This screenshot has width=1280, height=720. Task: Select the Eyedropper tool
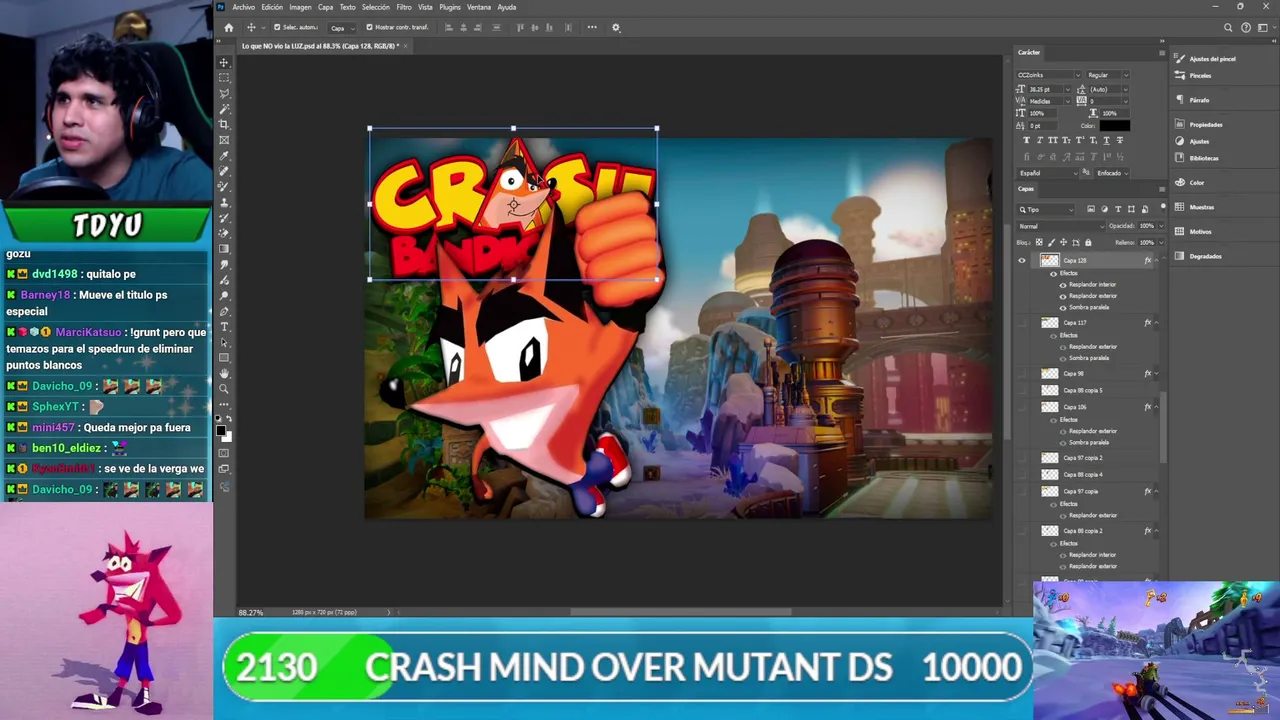(x=224, y=155)
